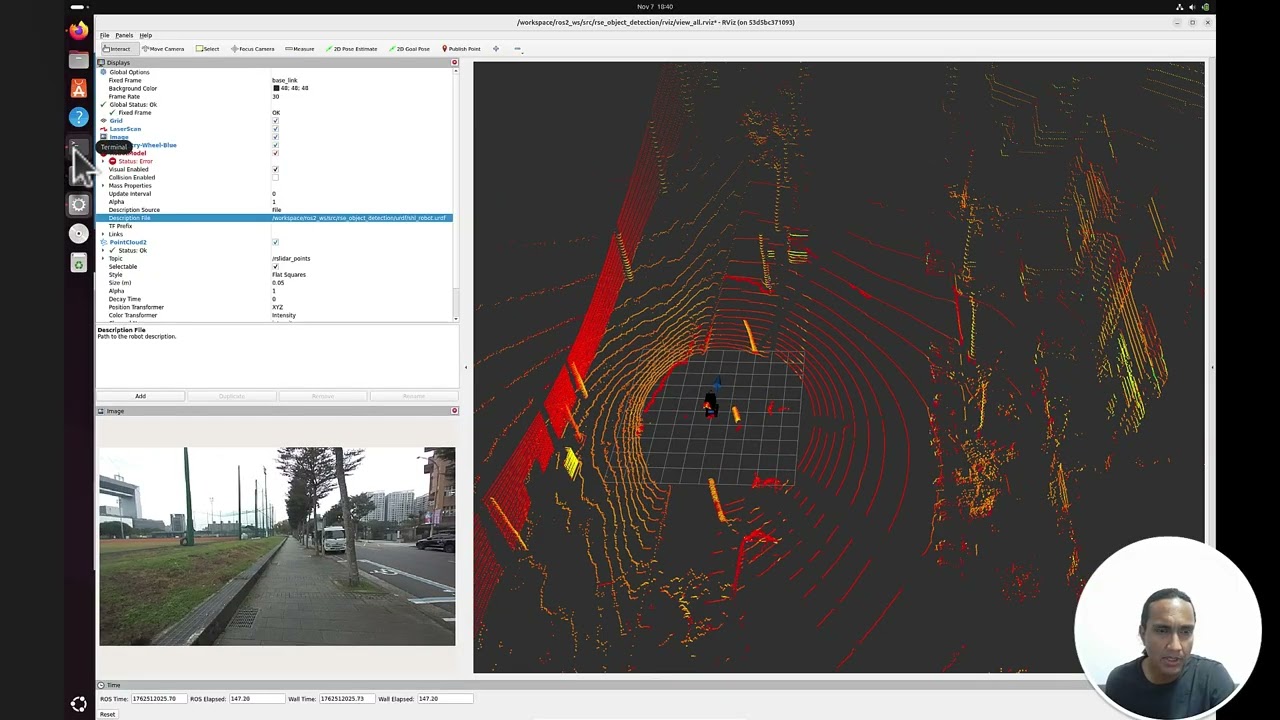Viewport: 1280px width, 720px height.
Task: Uncheck the Visual Enabled checkbox
Action: [275, 169]
